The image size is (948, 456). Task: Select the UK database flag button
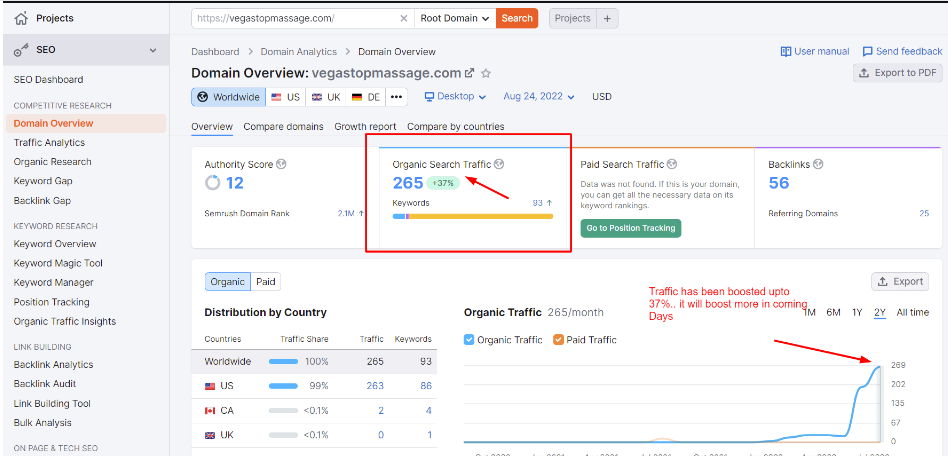click(x=326, y=97)
